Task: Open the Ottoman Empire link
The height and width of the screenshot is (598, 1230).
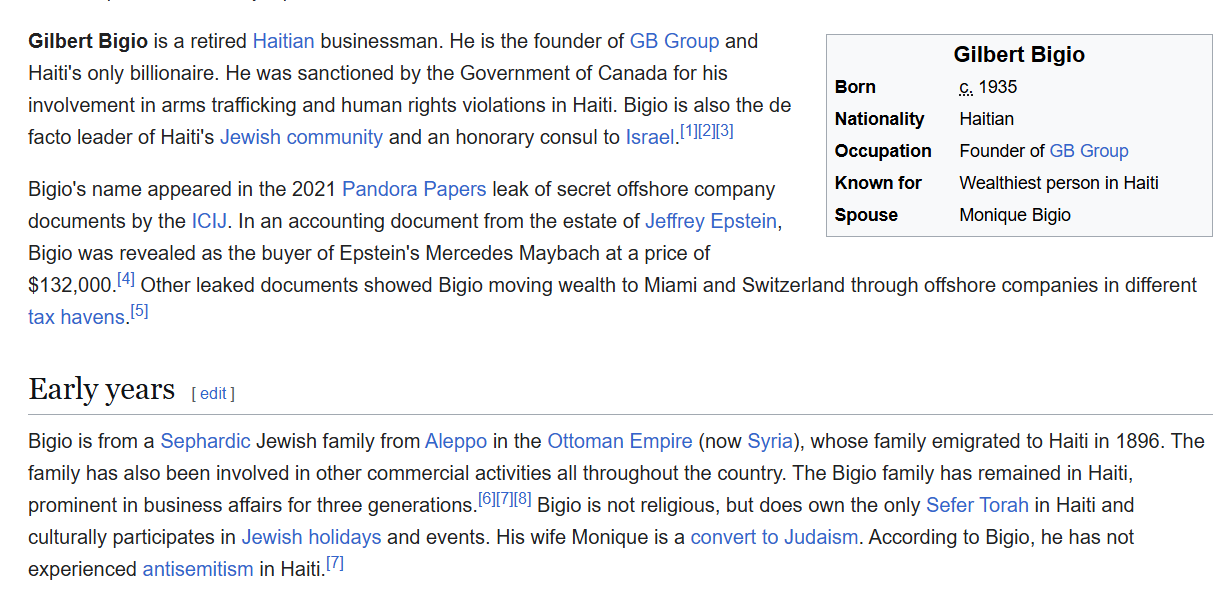Action: pyautogui.click(x=619, y=441)
